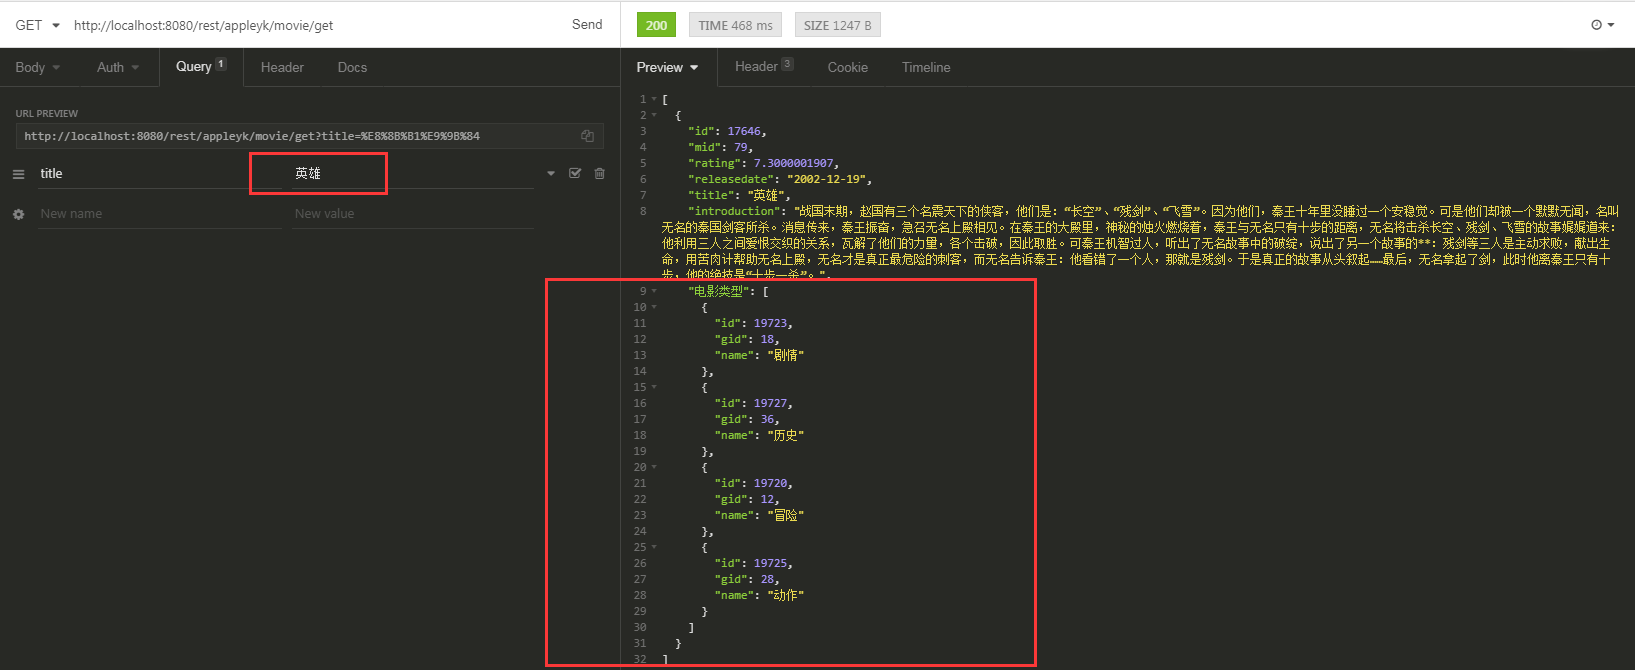Viewport: 1635px width, 670px height.
Task: Click the "id": 19723 line
Action: (x=754, y=323)
